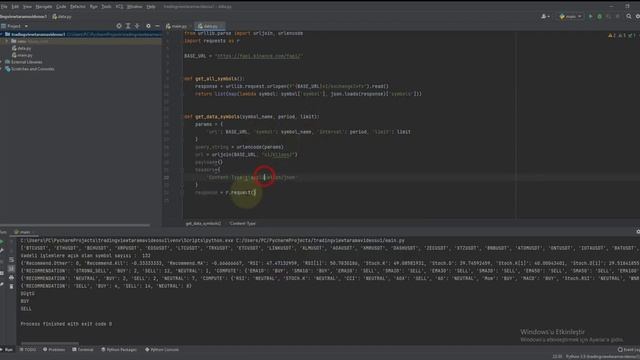Open the Edit menu
This screenshot has height=360, width=640.
pyautogui.click(x=15, y=7)
